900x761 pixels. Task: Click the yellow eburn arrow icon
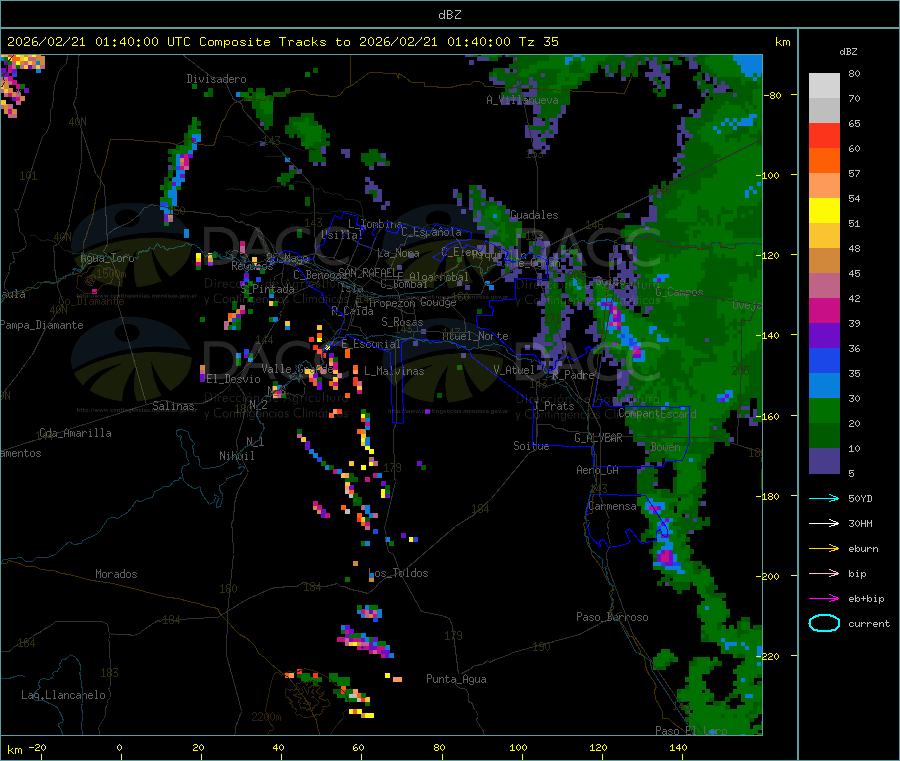pyautogui.click(x=824, y=549)
